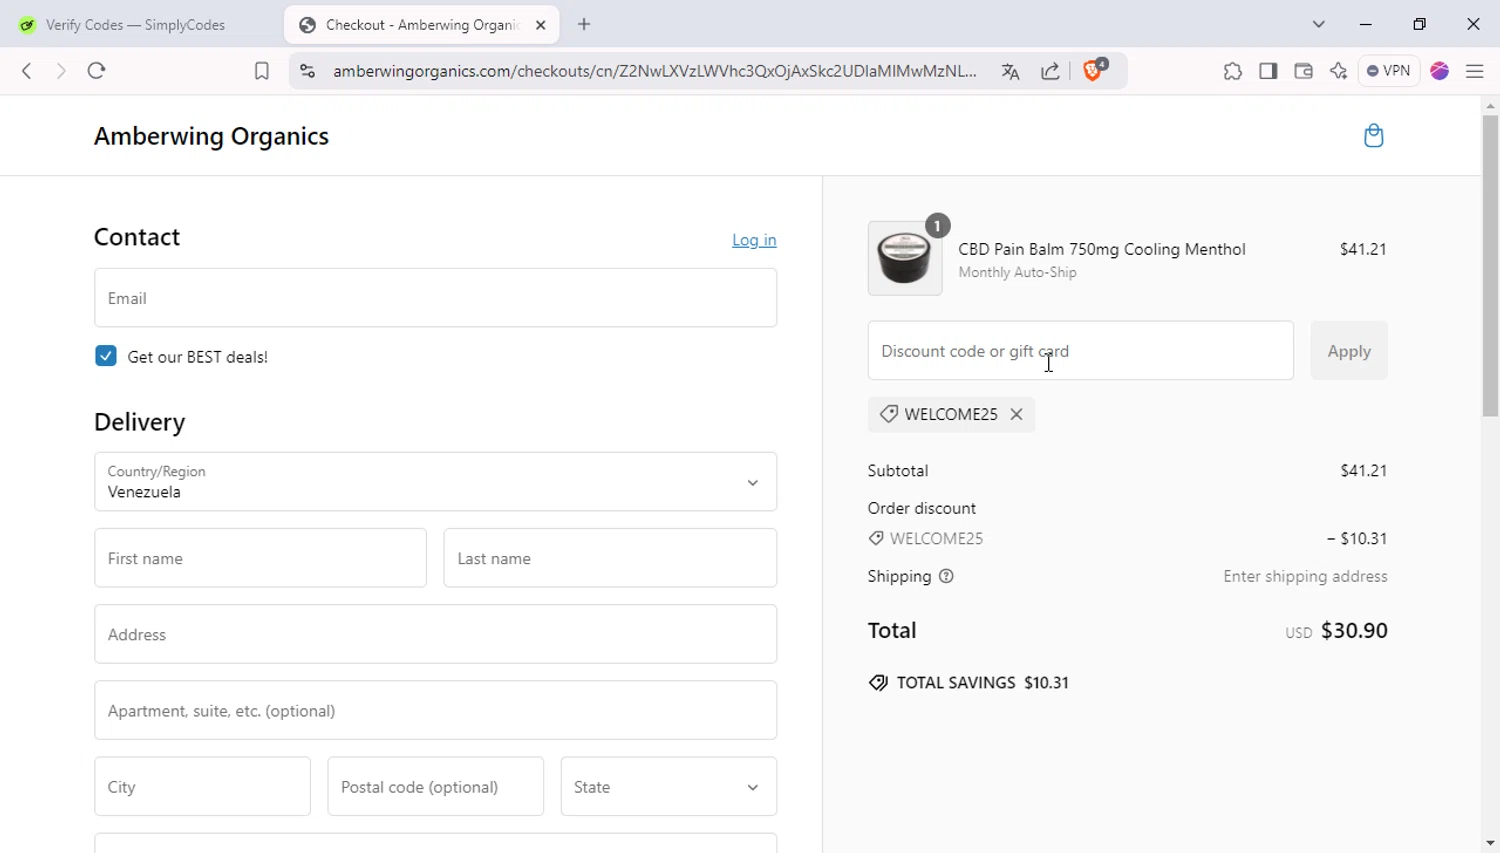
Task: Click the − $10.31 discount amount
Action: click(1357, 539)
